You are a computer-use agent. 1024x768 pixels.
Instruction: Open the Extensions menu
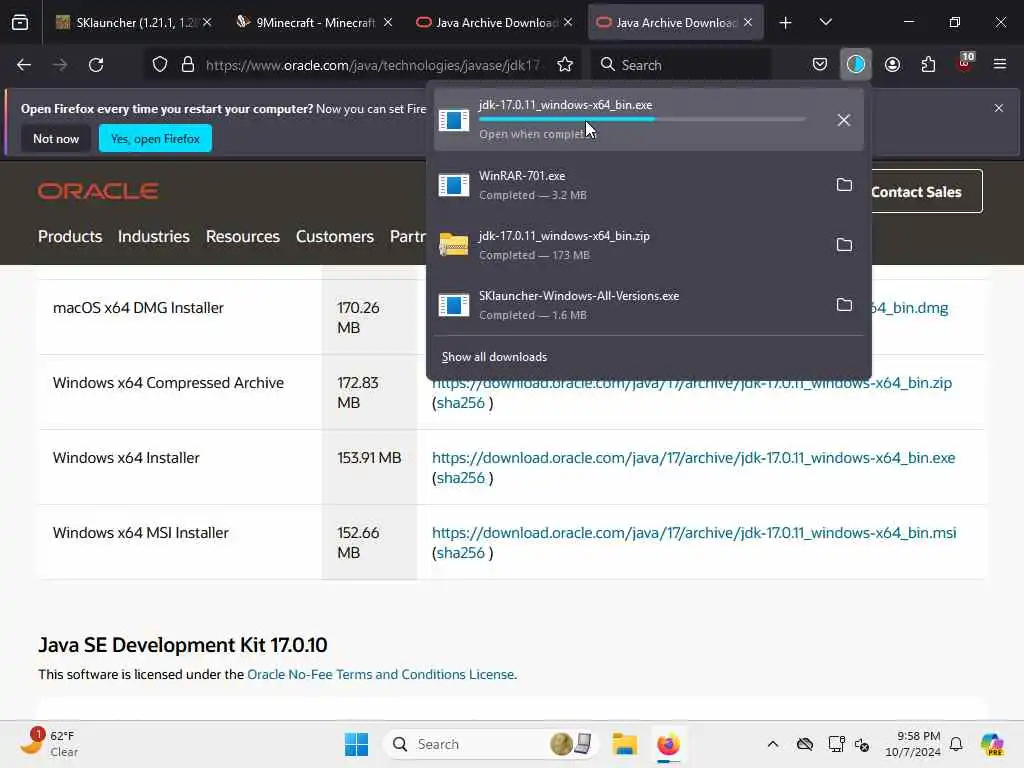(928, 65)
